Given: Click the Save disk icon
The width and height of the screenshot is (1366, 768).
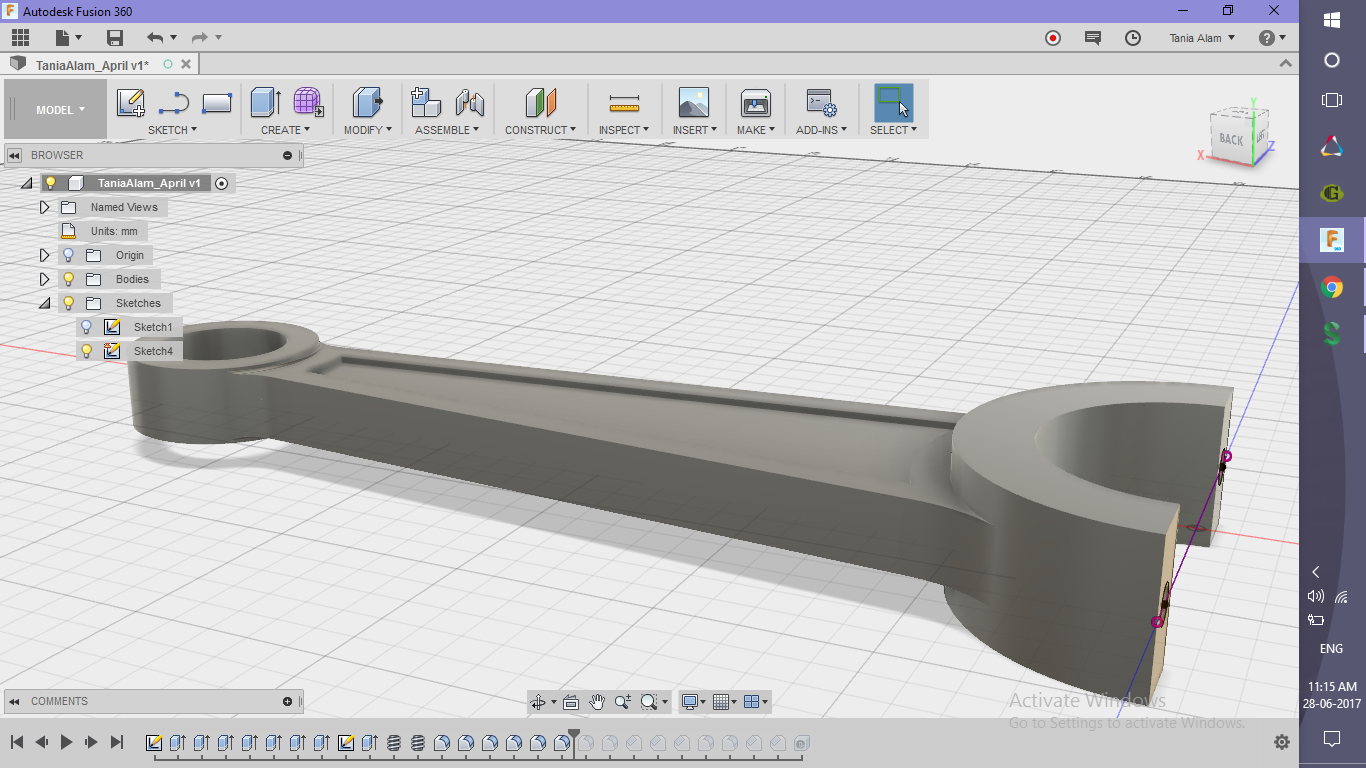Looking at the screenshot, I should [115, 38].
